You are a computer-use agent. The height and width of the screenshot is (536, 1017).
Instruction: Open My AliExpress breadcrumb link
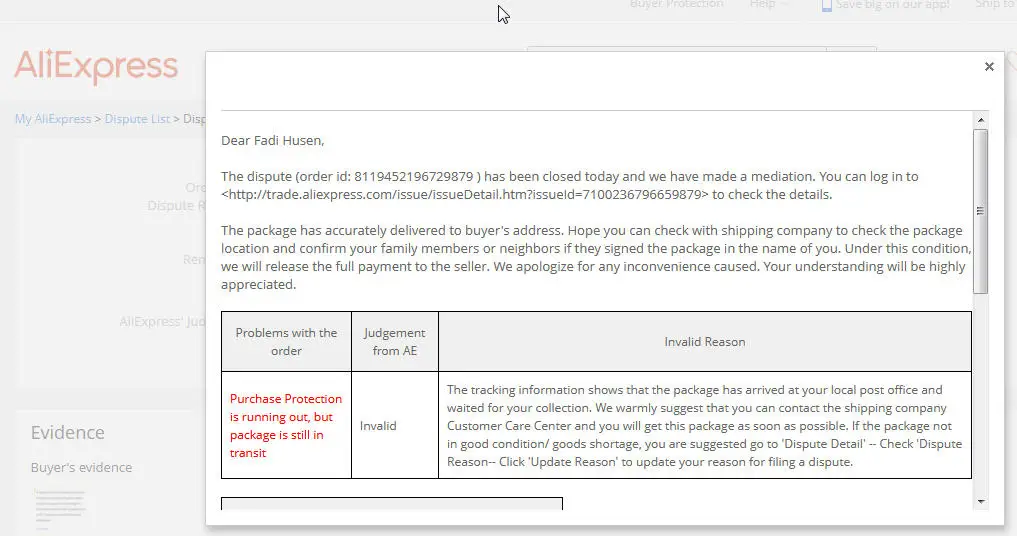coord(53,119)
